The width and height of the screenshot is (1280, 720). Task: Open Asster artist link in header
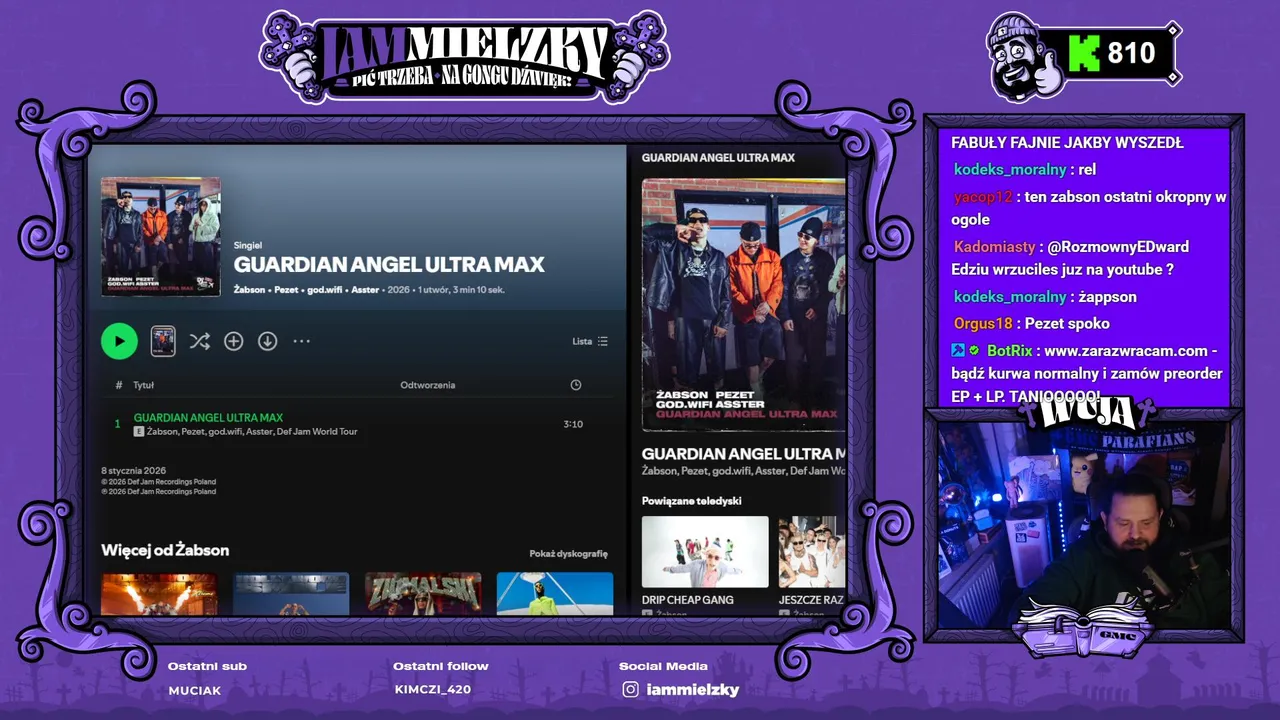[366, 290]
